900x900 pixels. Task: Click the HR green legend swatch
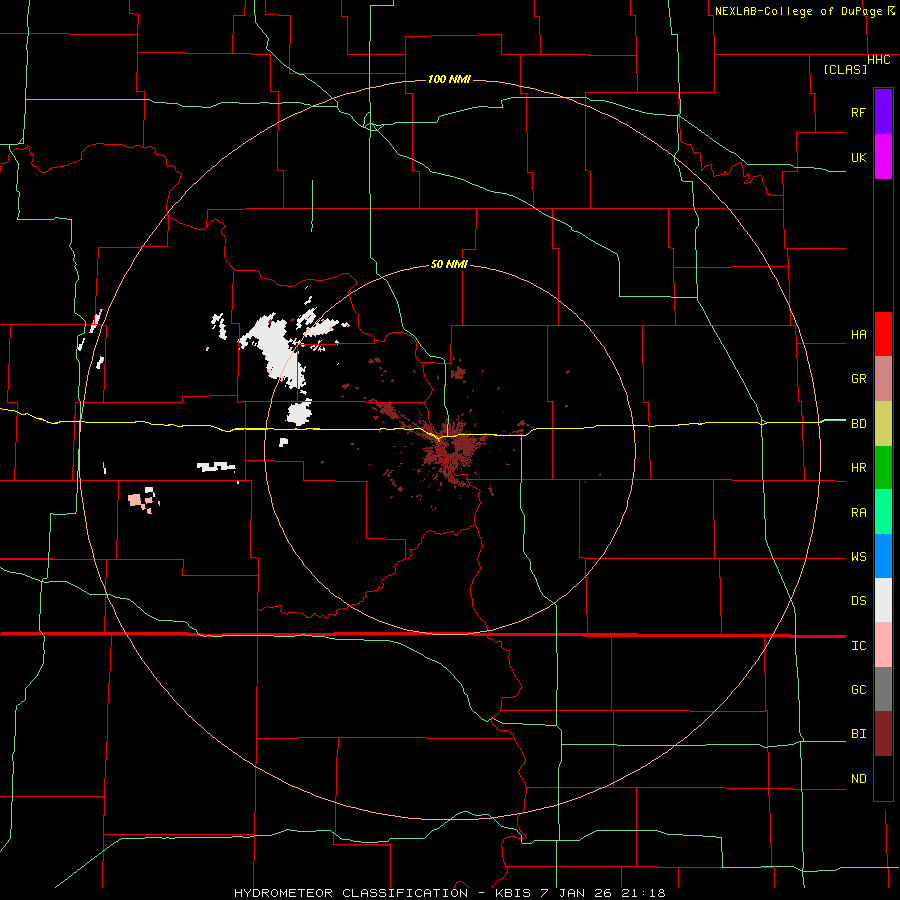click(x=883, y=467)
